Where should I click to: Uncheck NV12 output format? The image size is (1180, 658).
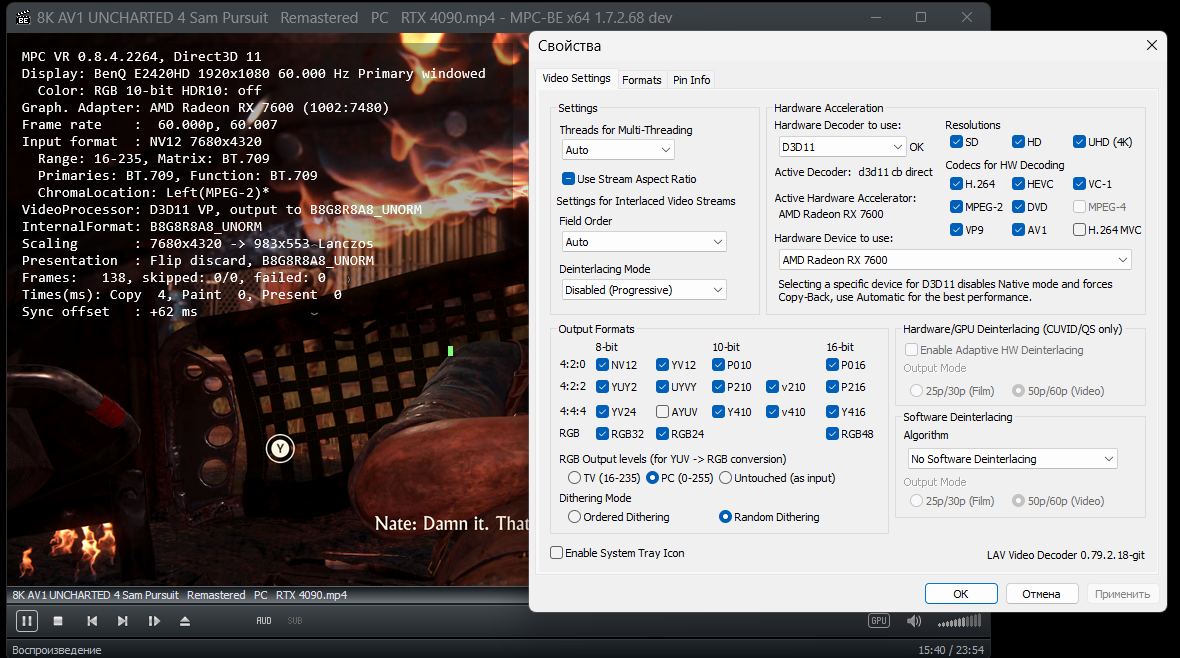pos(602,365)
